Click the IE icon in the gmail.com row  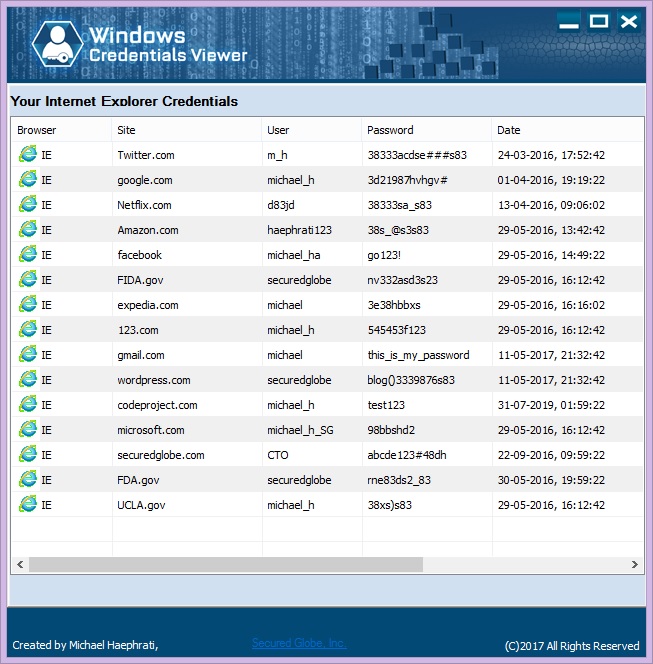point(28,354)
